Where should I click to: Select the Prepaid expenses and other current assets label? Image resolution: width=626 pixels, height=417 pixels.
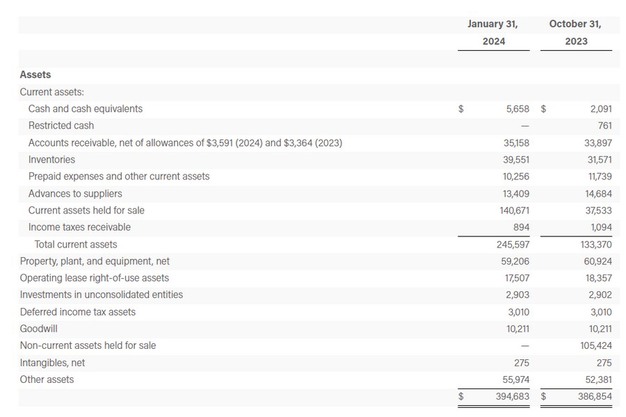click(x=119, y=176)
